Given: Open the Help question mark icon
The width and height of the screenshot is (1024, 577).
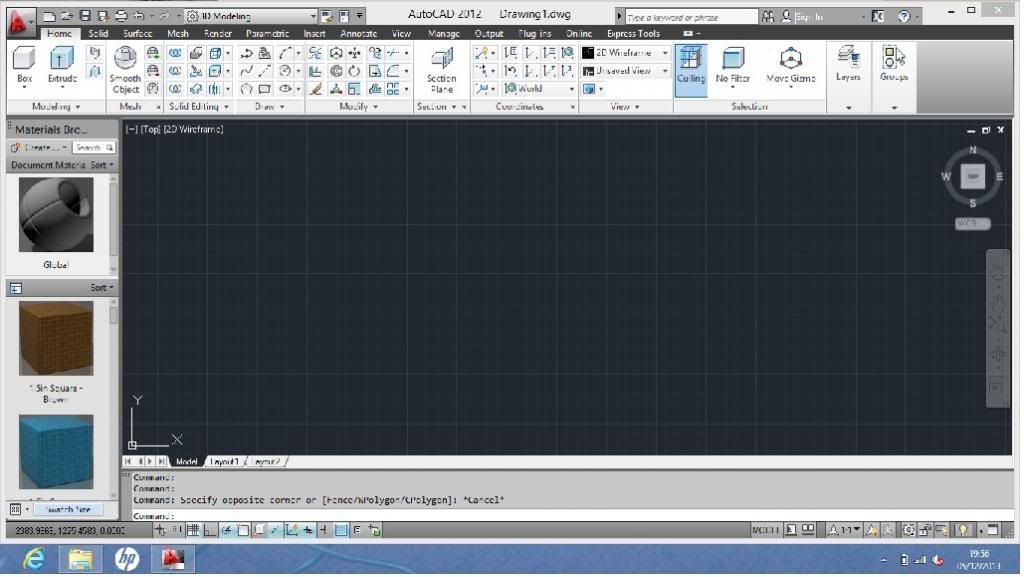Looking at the screenshot, I should (x=904, y=16).
